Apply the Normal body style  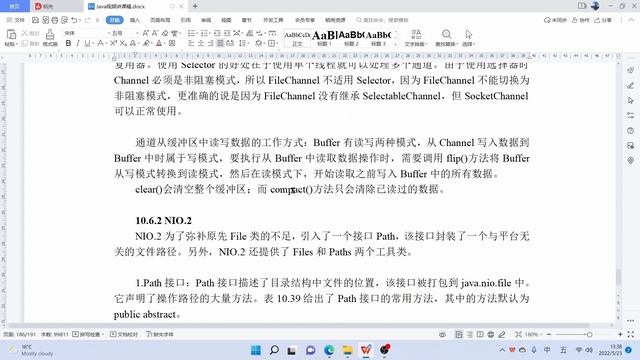[297, 38]
